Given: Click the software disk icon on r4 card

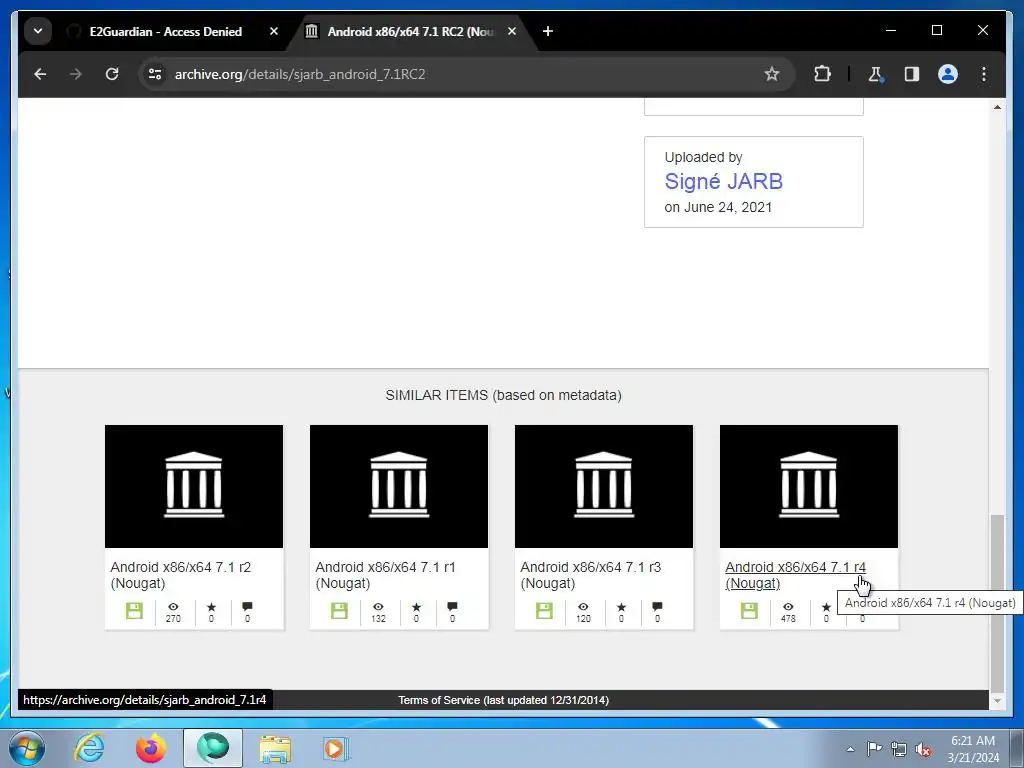Looking at the screenshot, I should 750,611.
